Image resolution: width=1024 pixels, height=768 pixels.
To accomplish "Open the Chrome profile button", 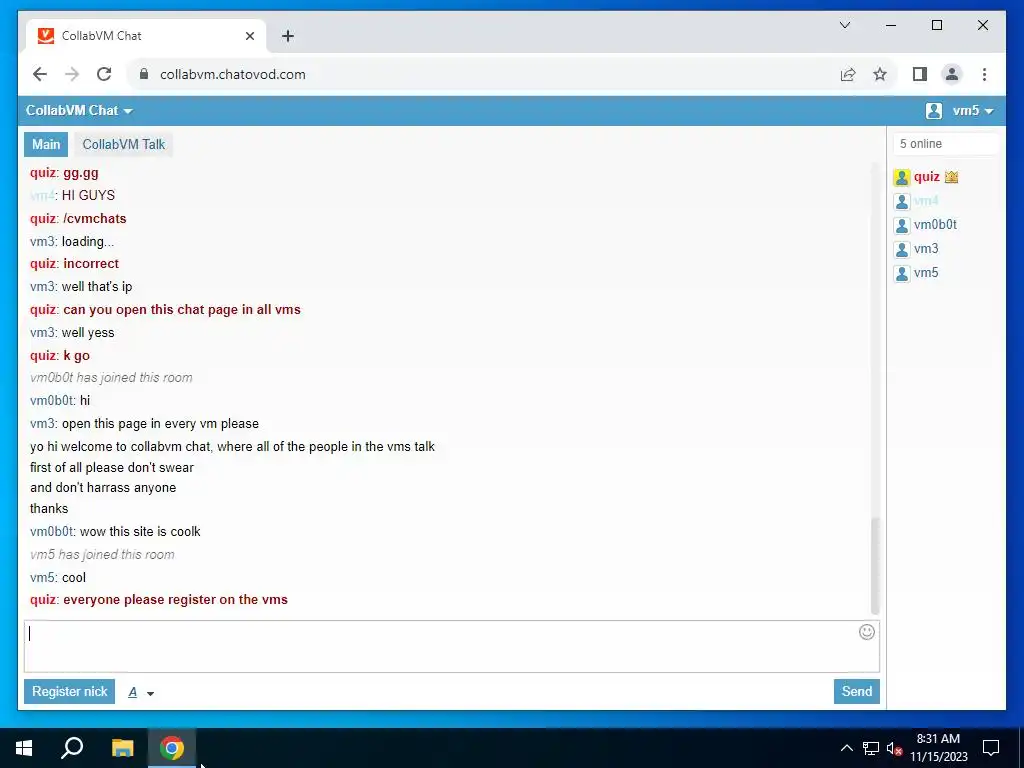I will (952, 74).
